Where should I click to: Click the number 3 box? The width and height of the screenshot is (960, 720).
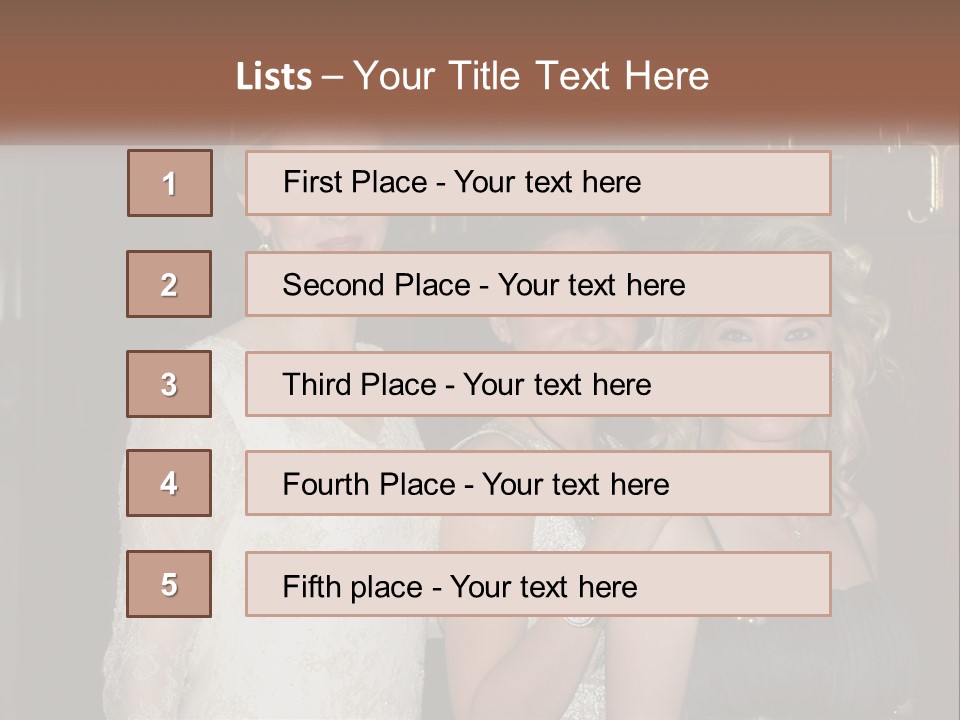click(169, 384)
